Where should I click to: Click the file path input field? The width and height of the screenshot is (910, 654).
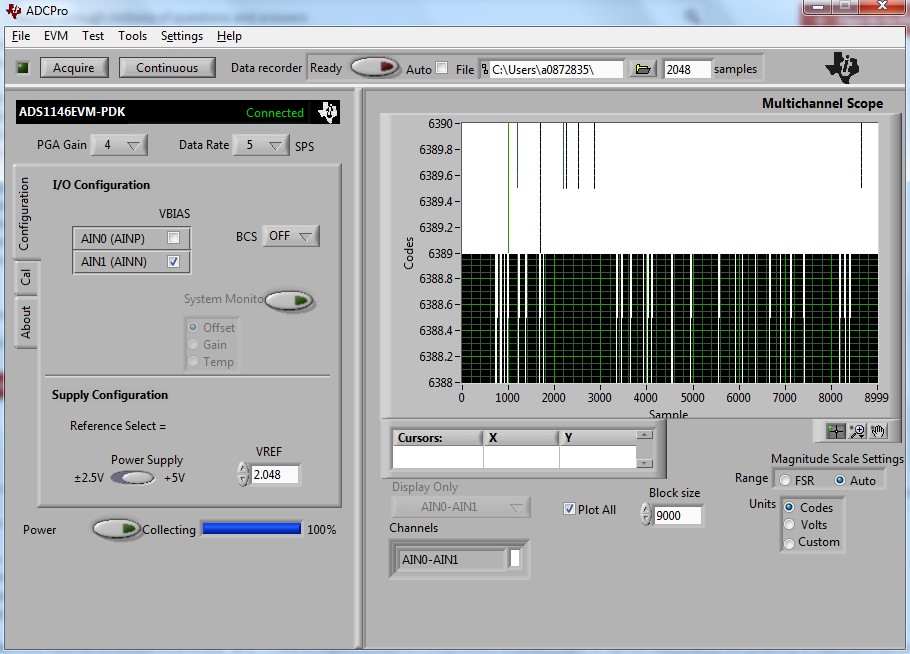tap(556, 69)
